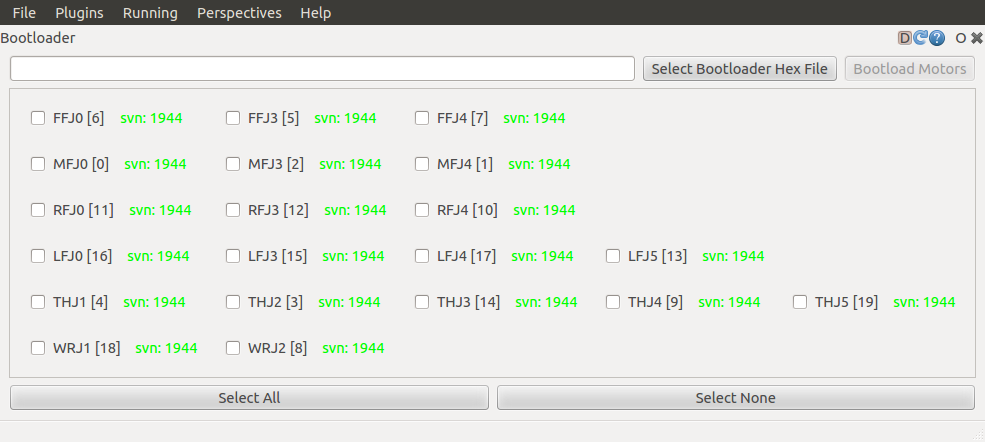Click svn: 1944 label beside LFJ5 [13]
Screen dimensions: 985x442
734,256
